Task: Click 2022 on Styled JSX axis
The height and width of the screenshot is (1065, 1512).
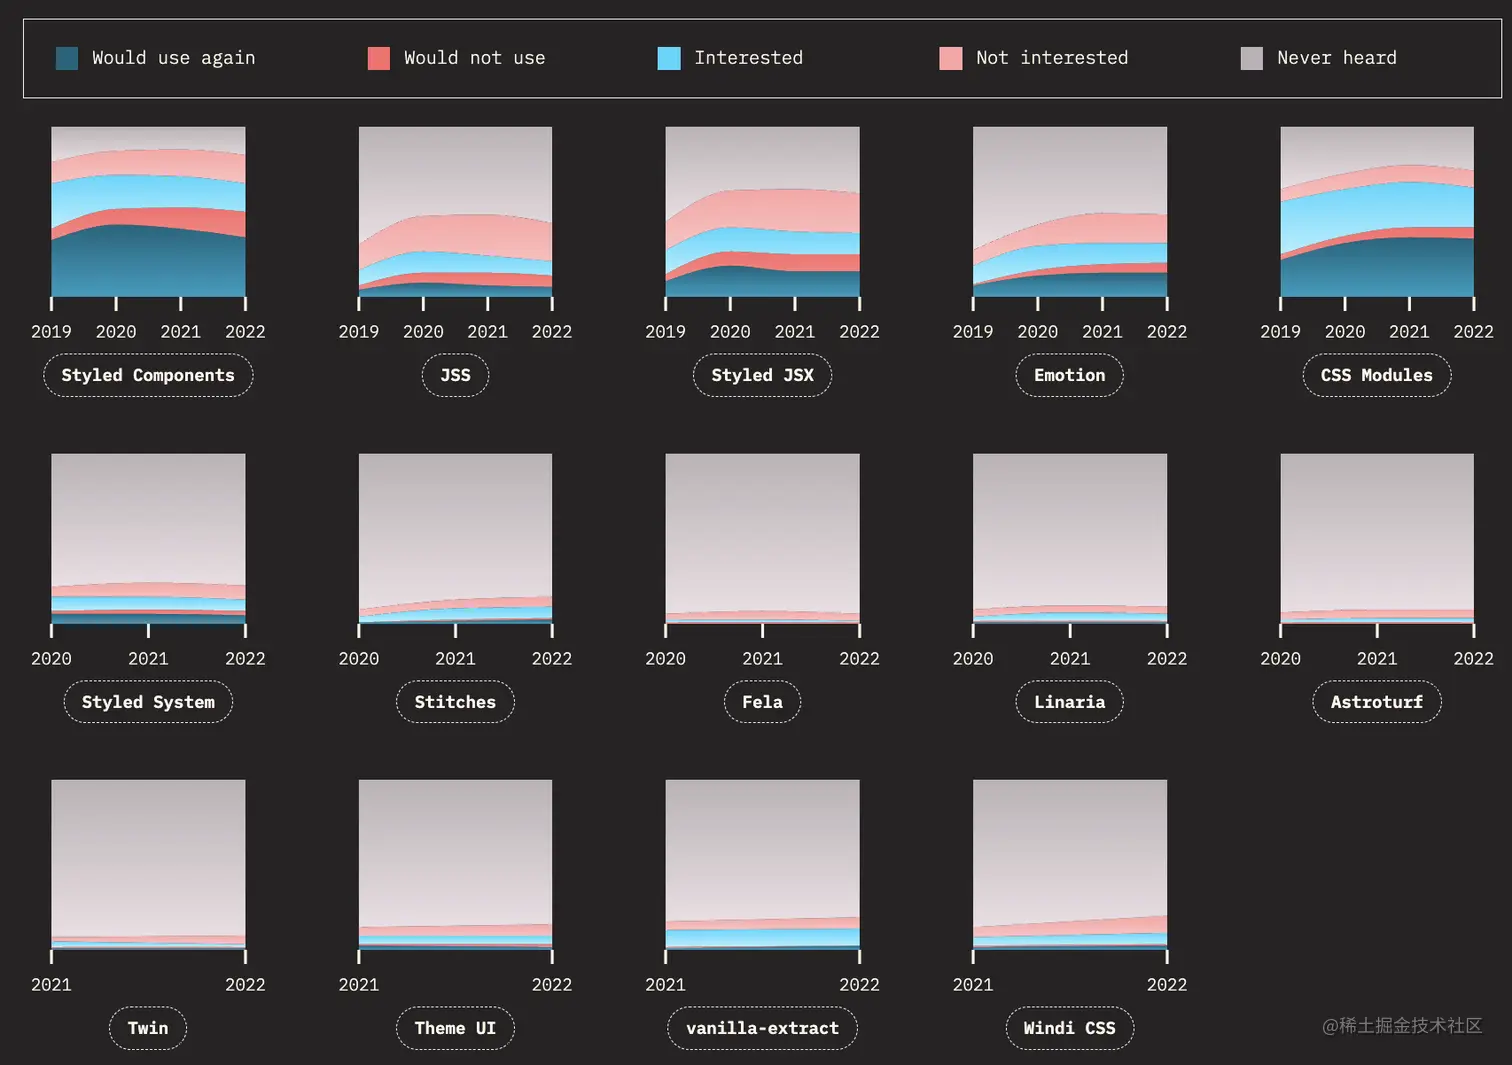Action: click(859, 332)
